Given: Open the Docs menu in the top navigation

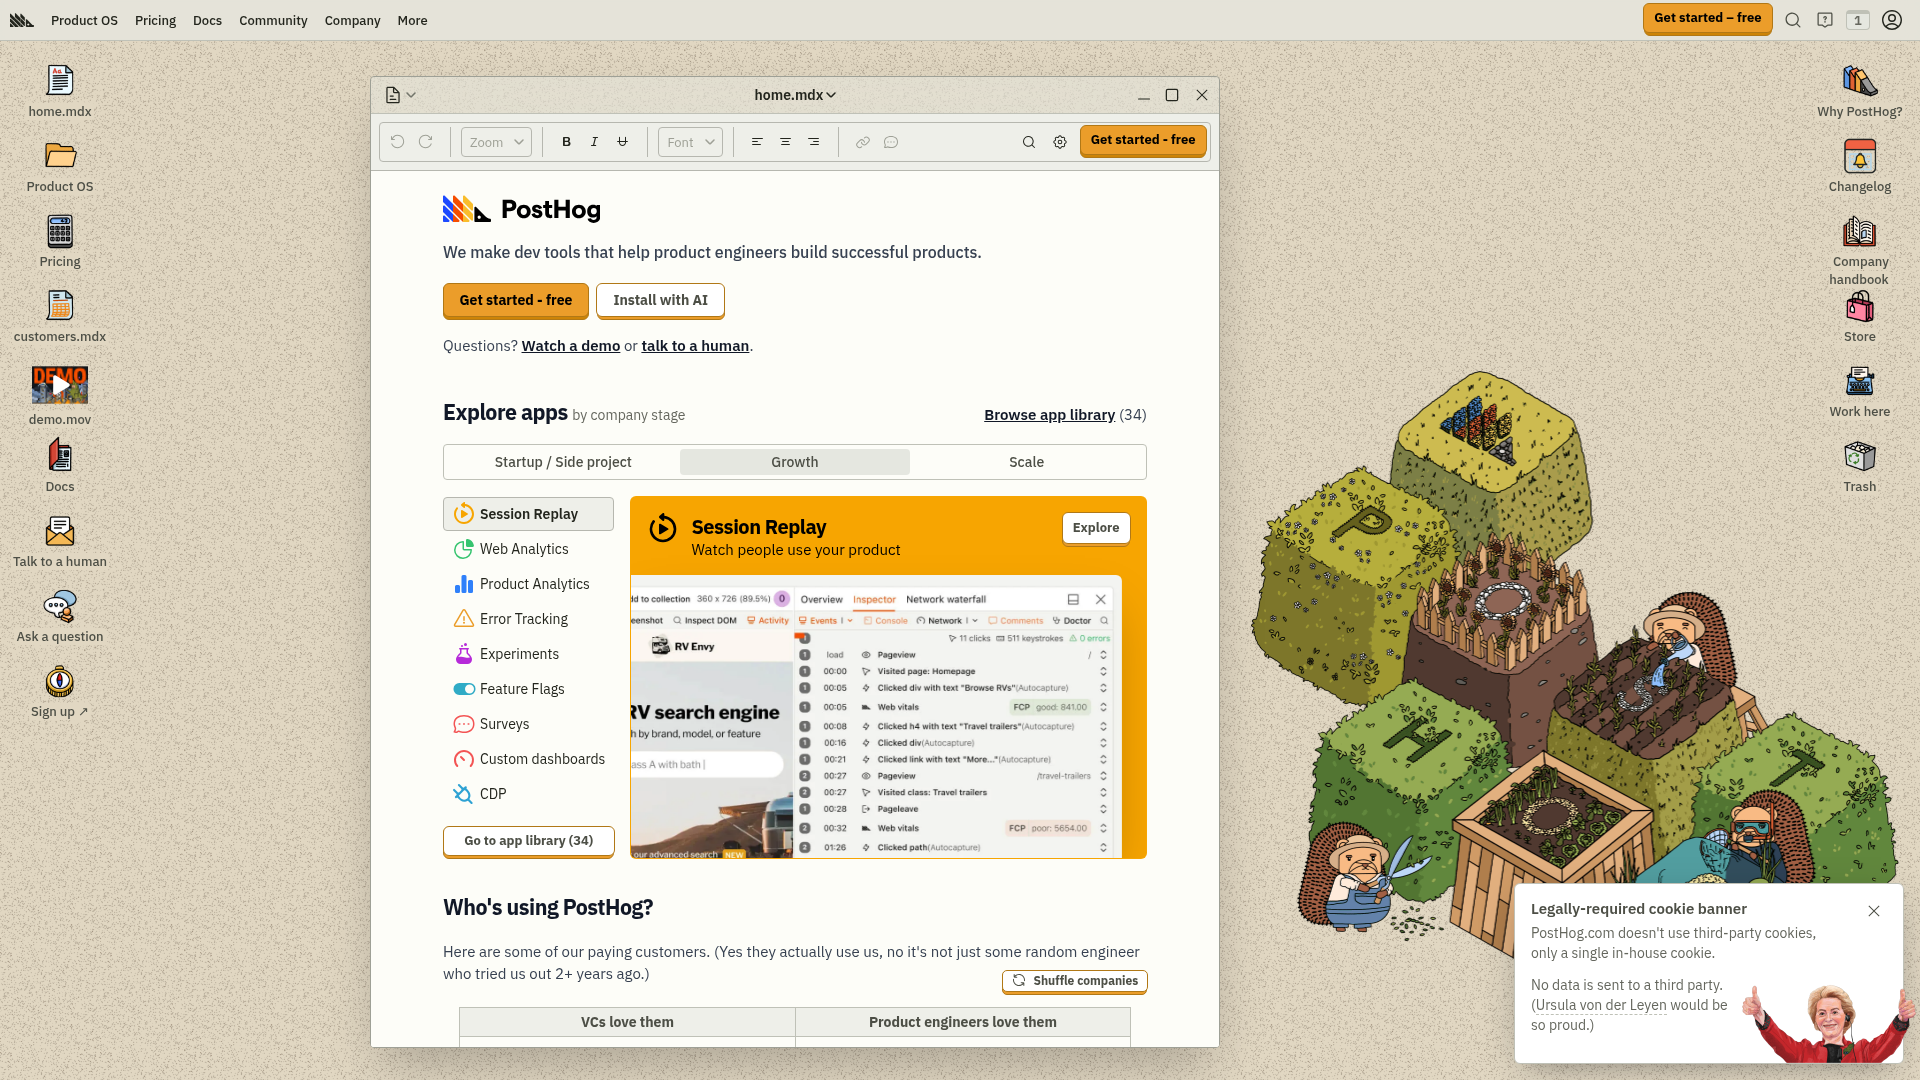Looking at the screenshot, I should 207,20.
